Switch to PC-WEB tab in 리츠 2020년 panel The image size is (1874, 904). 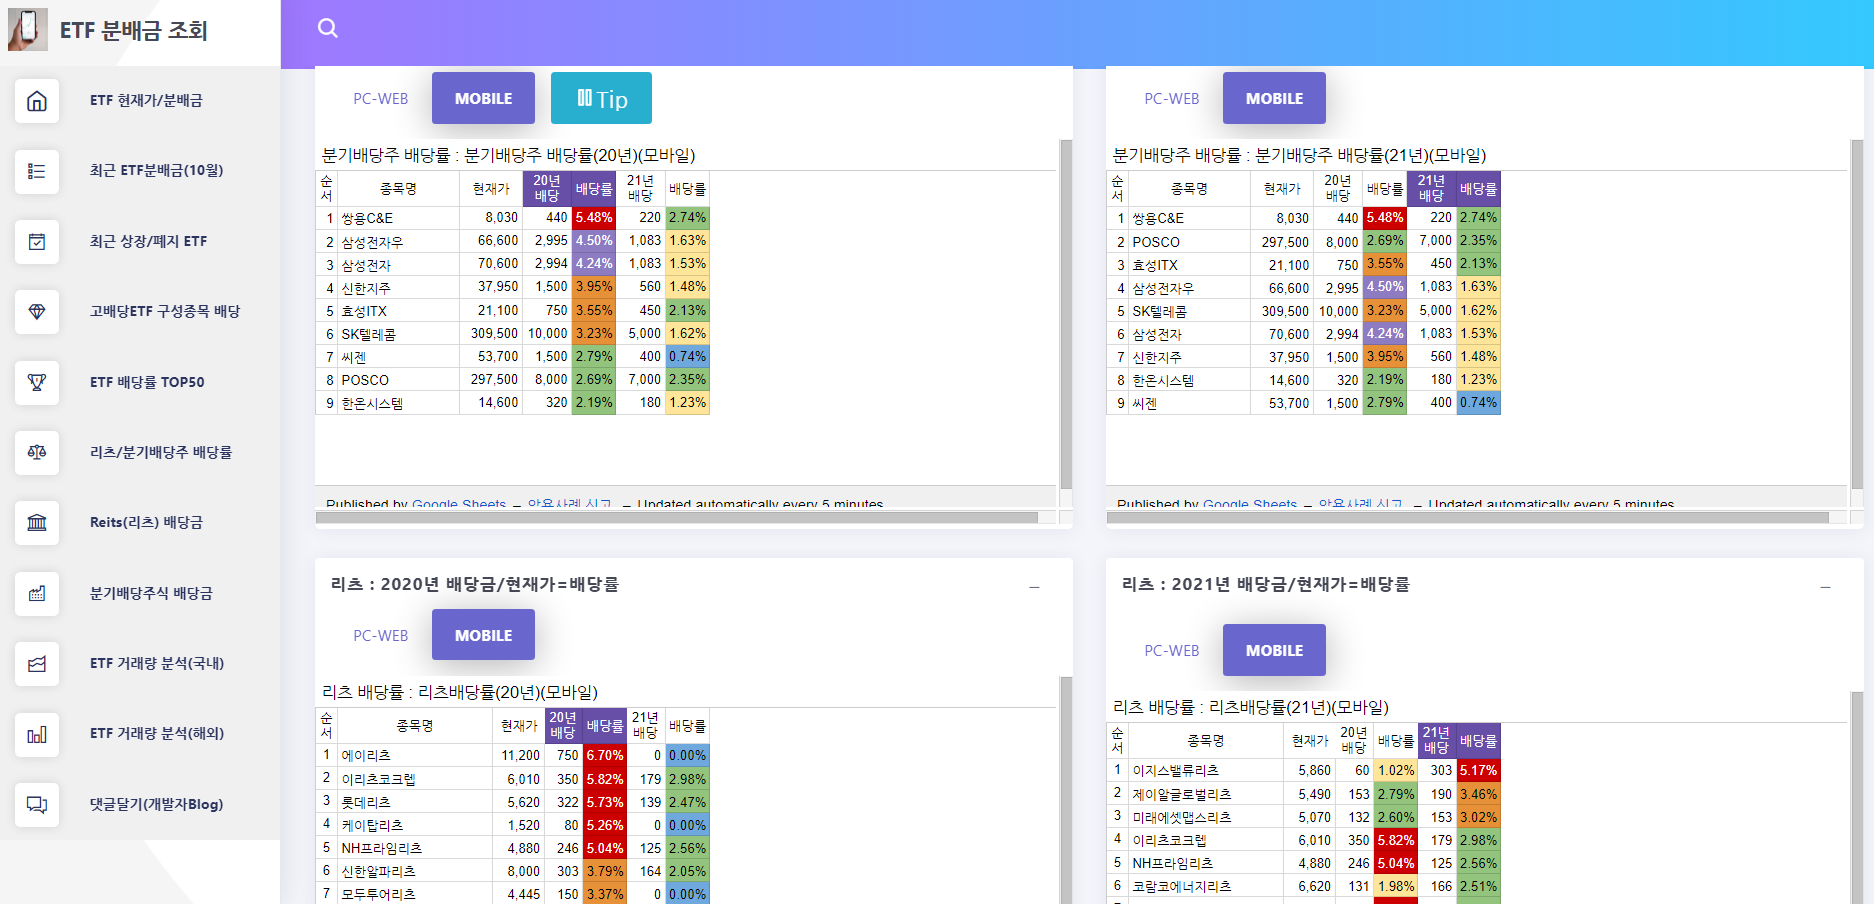[381, 636]
